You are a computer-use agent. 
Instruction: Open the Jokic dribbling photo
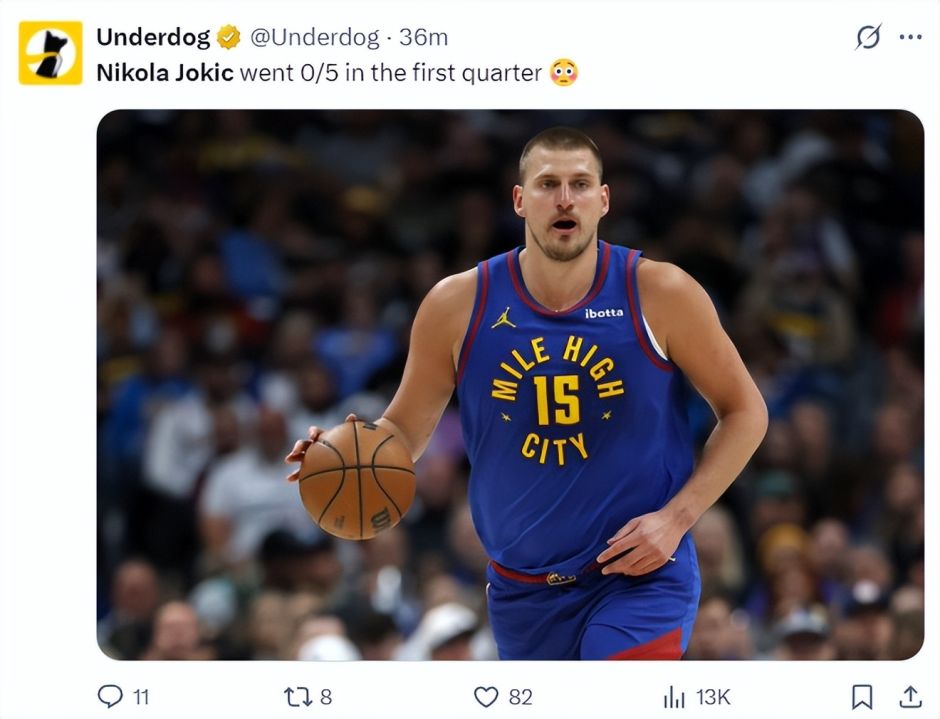[x=510, y=385]
